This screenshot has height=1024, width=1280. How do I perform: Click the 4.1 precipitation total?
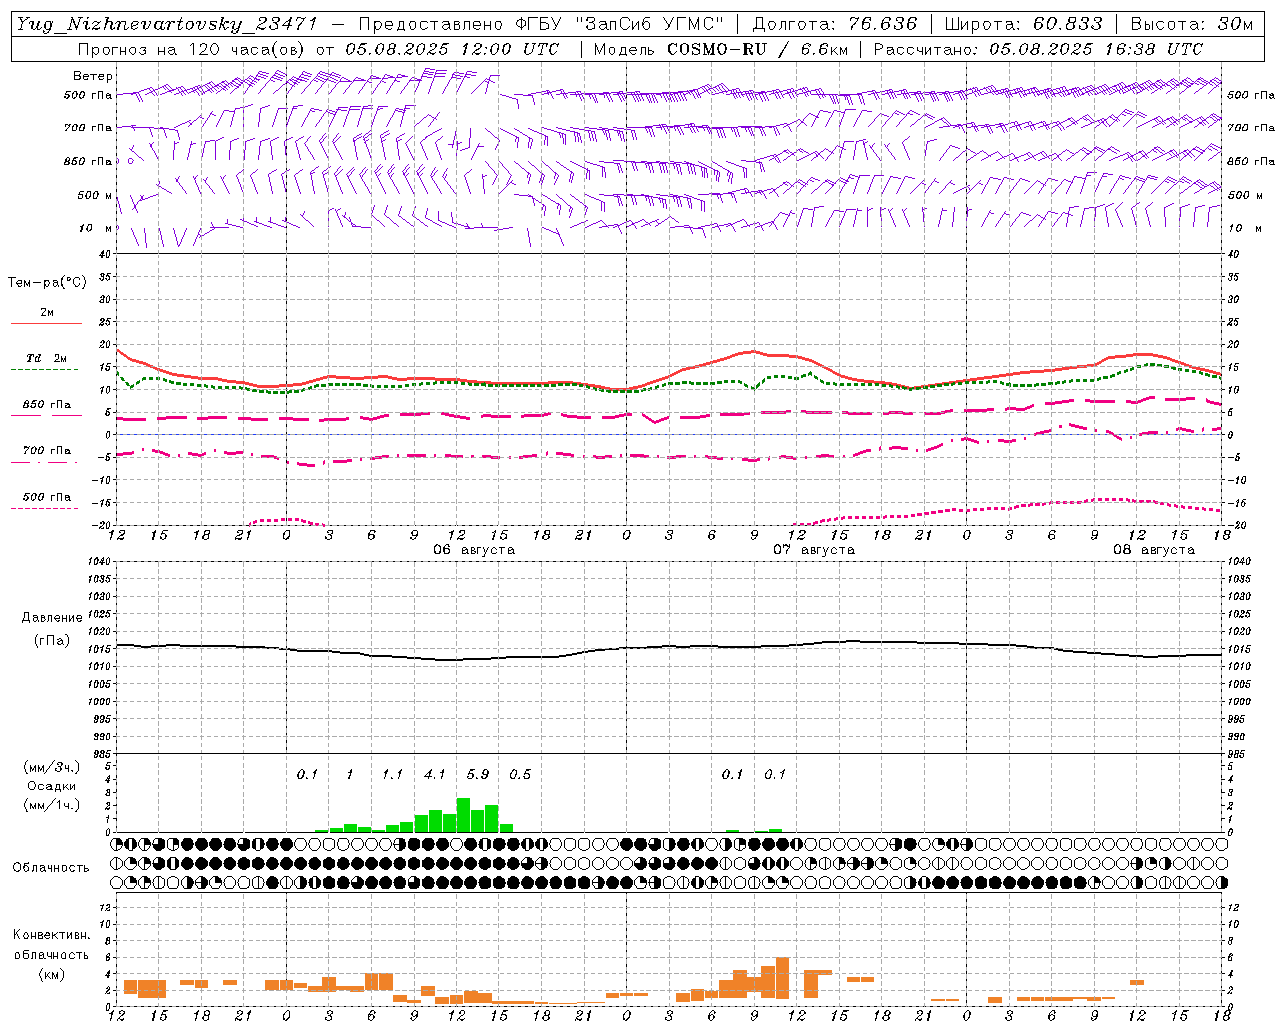[x=435, y=774]
